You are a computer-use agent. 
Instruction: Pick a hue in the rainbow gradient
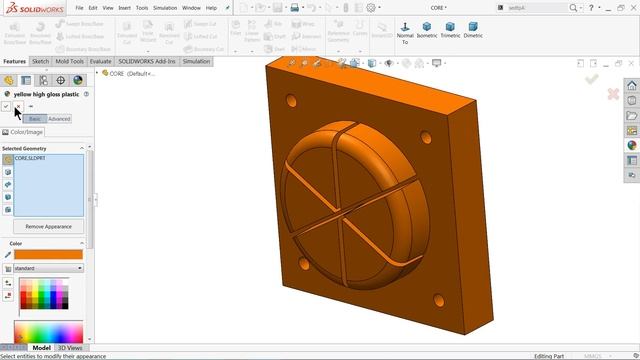(48, 331)
